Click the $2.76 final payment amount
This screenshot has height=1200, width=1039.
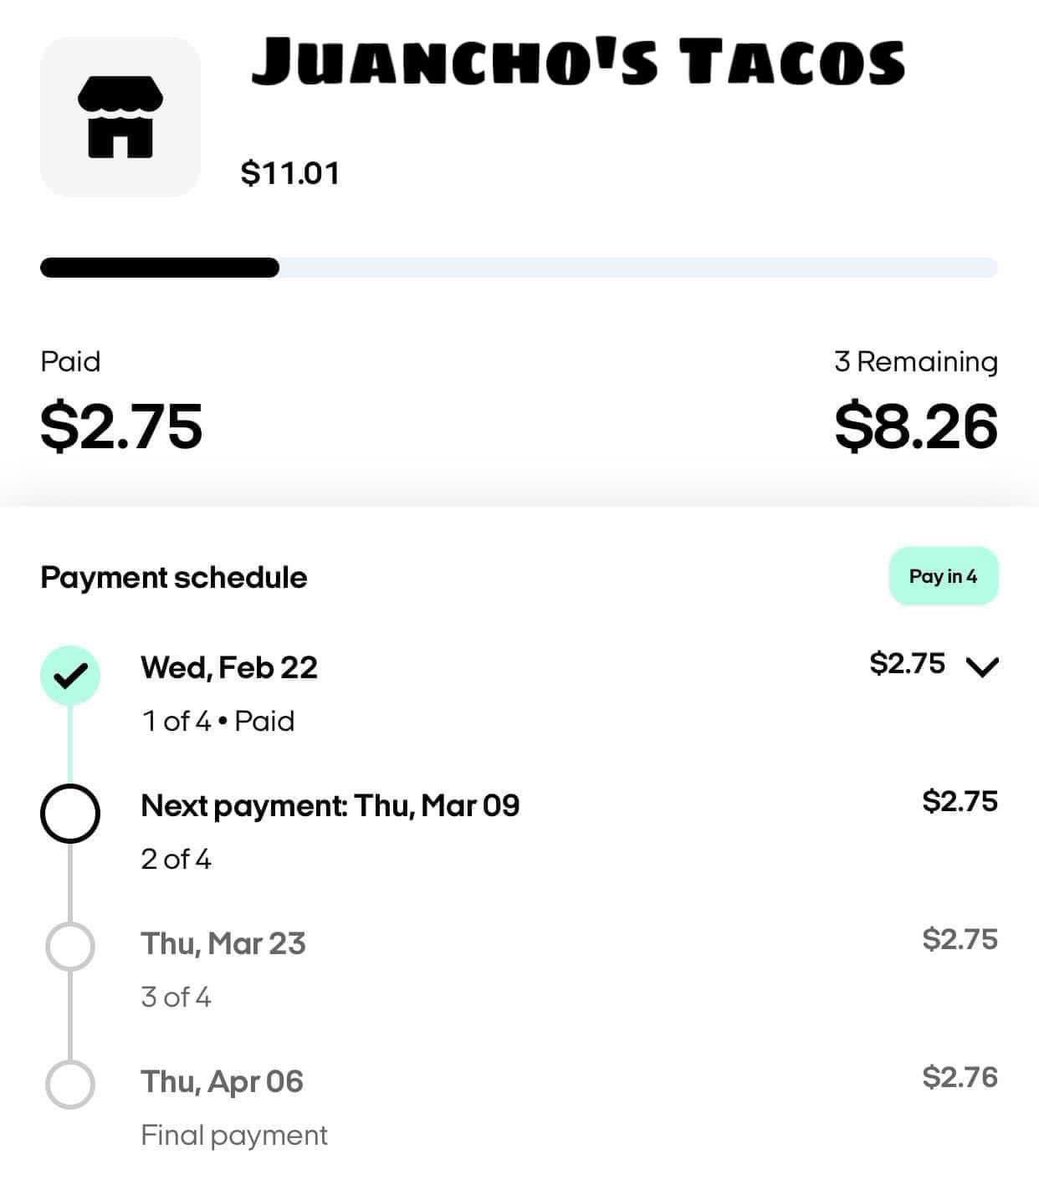(960, 1077)
